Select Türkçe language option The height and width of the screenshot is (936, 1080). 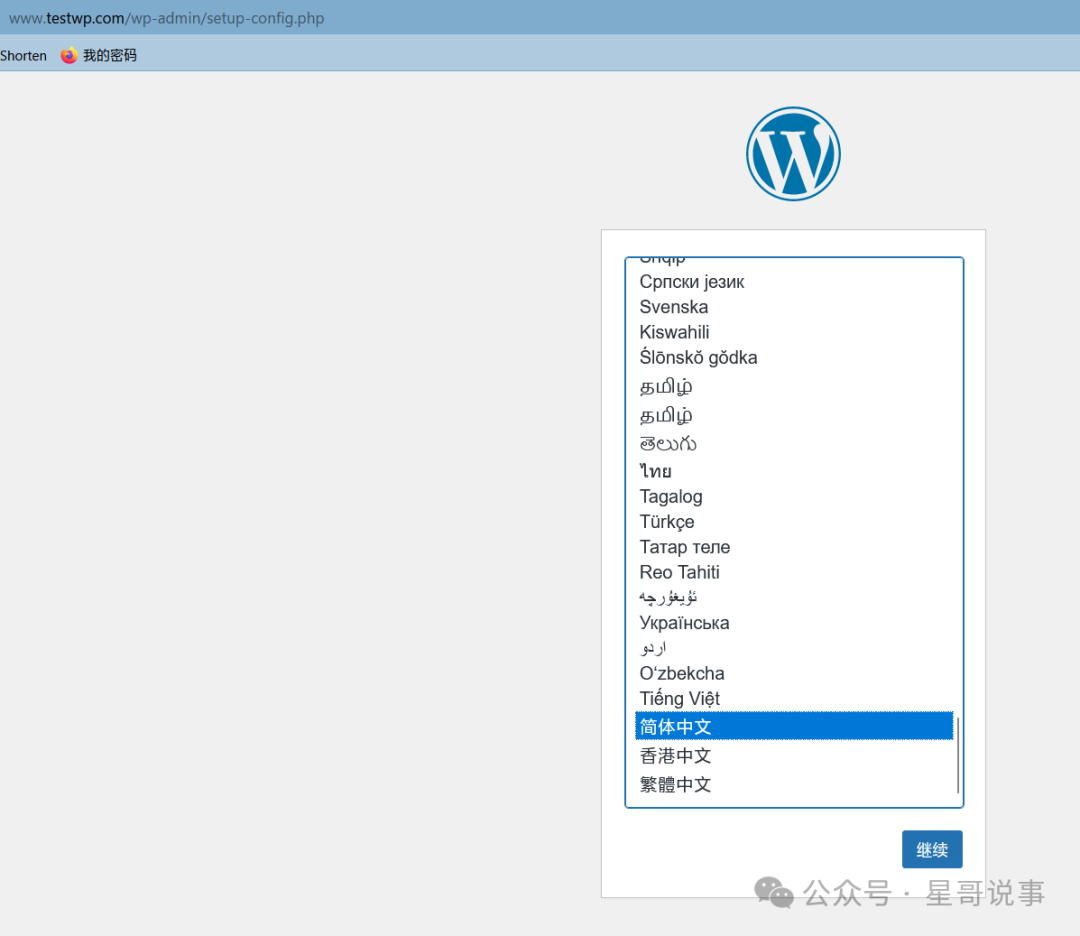coord(794,521)
